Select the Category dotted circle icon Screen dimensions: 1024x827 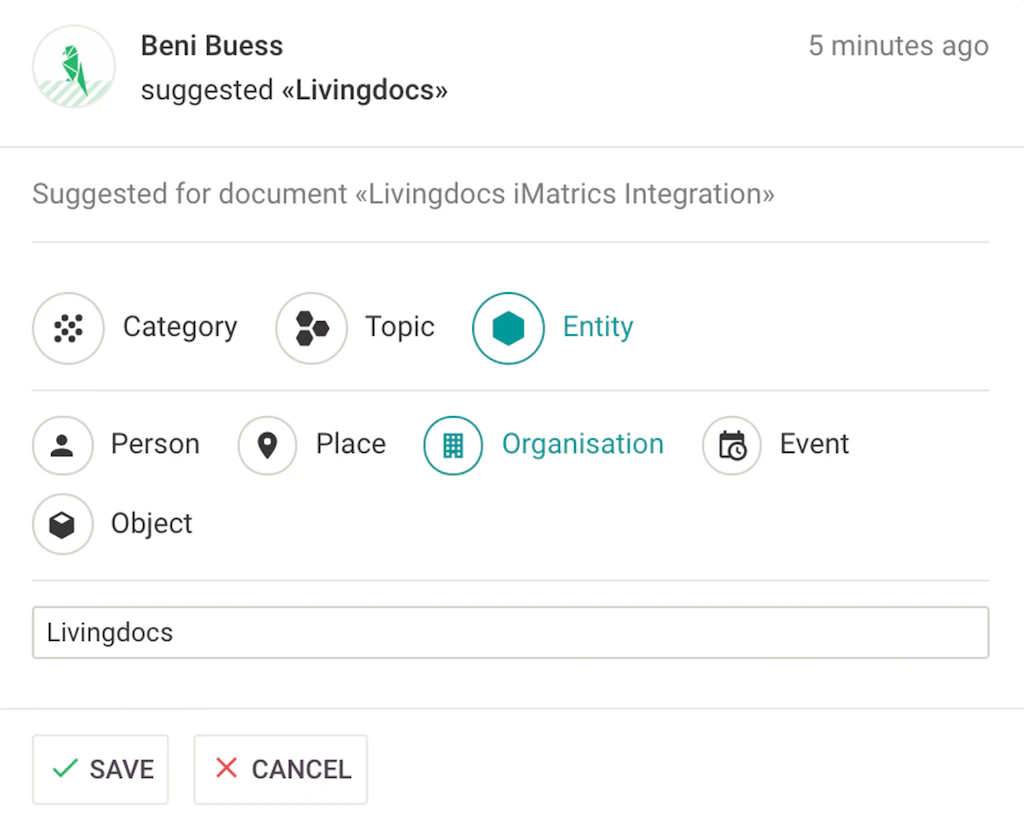pyautogui.click(x=69, y=328)
